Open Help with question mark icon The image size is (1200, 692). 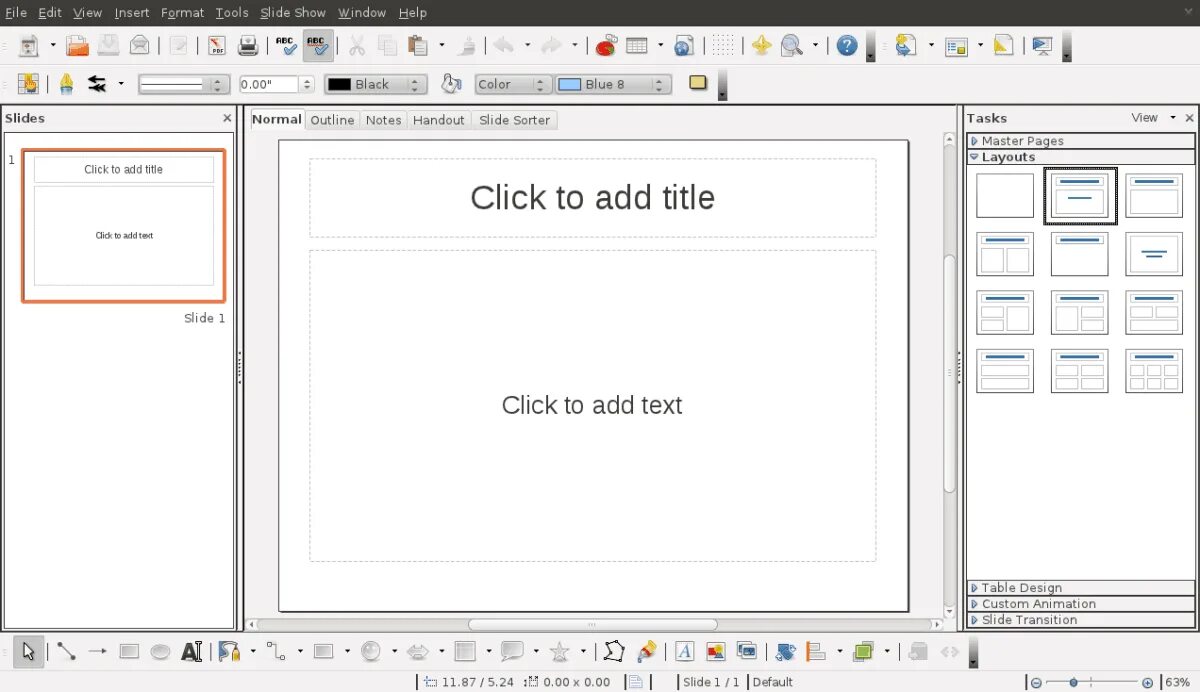847,46
